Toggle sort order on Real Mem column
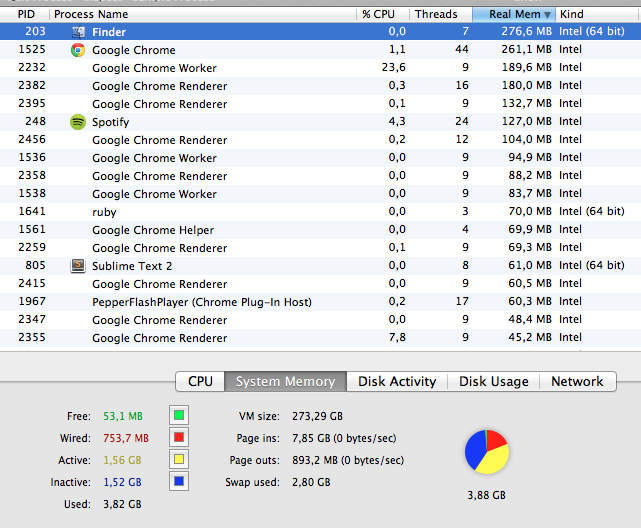The image size is (641, 528). point(514,14)
